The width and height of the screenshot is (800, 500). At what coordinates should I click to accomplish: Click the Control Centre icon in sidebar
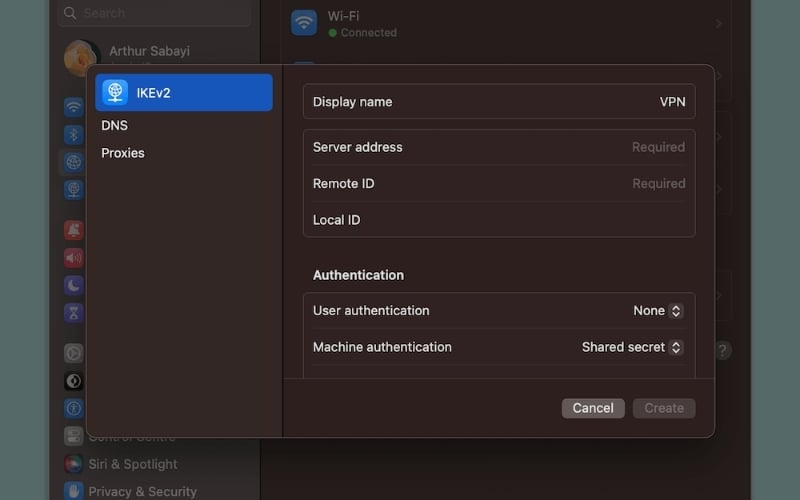coord(73,436)
